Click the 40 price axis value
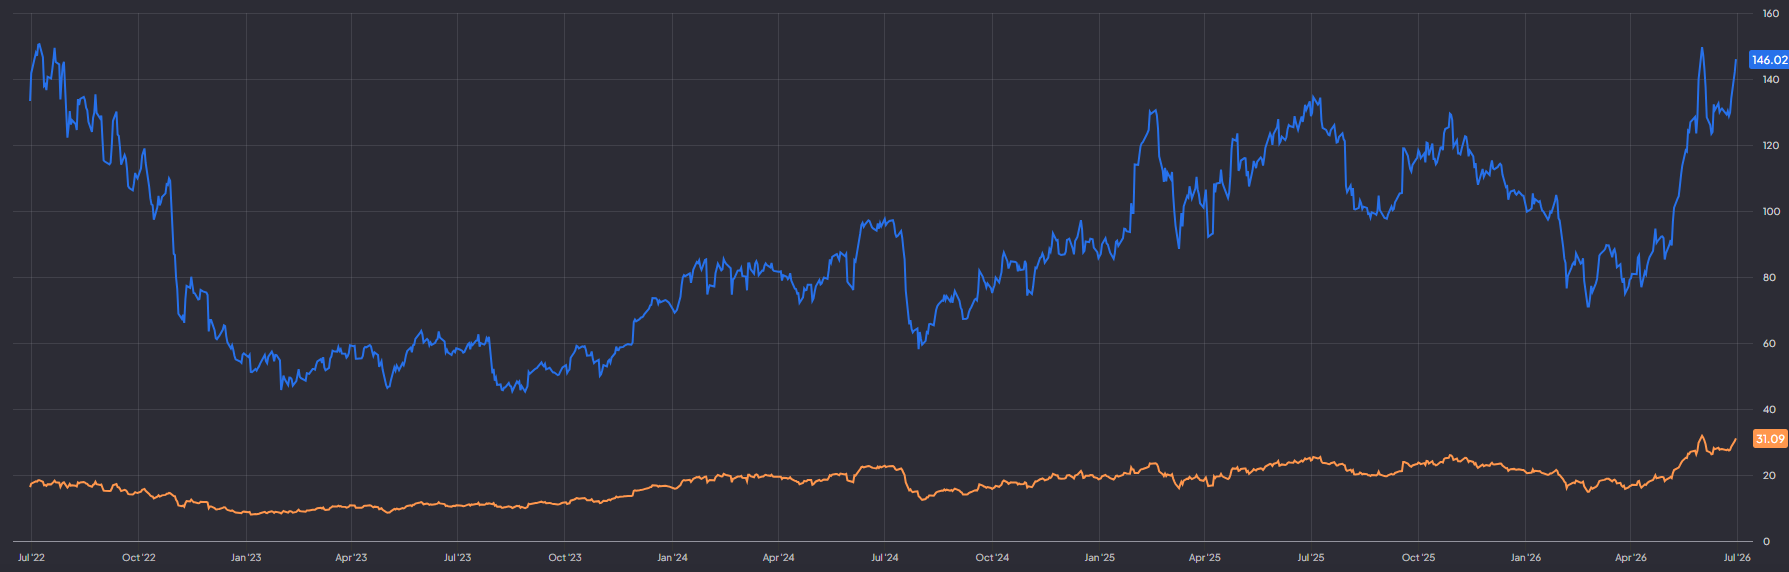 pyautogui.click(x=1769, y=410)
